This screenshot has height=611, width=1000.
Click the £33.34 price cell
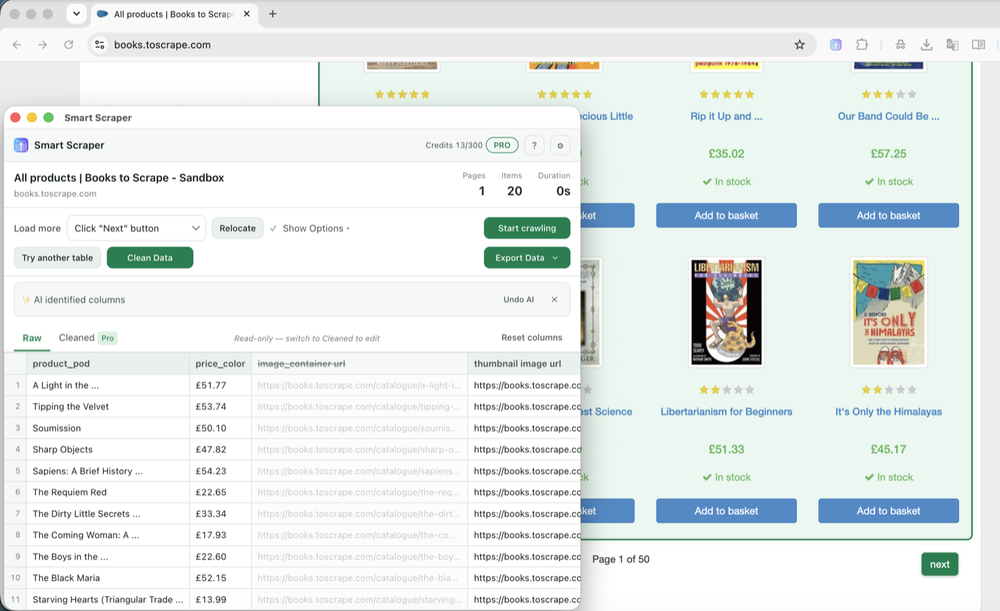pyautogui.click(x=220, y=513)
